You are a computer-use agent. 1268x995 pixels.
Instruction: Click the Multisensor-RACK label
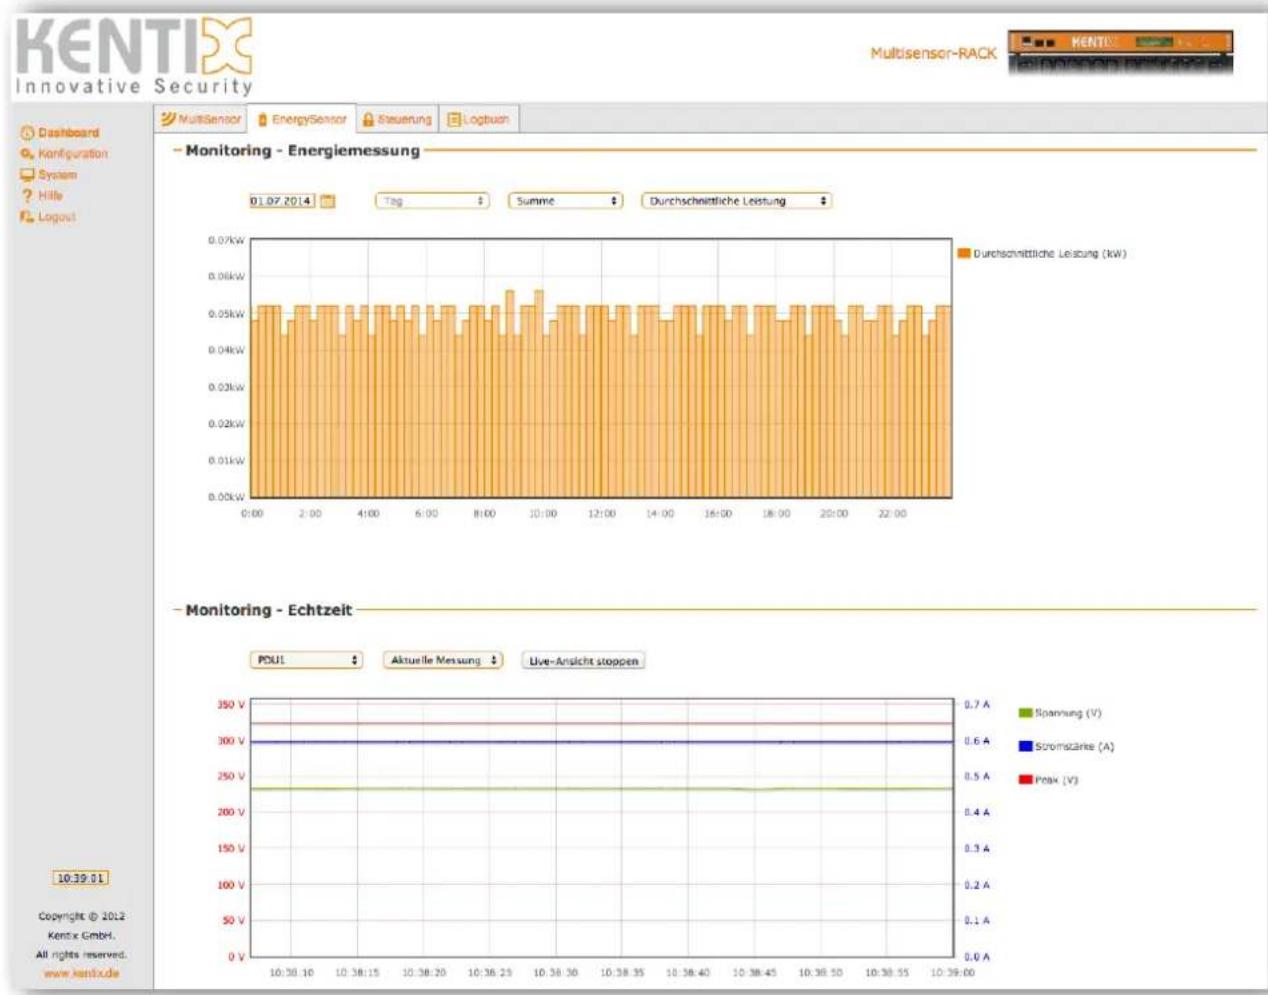pyautogui.click(x=933, y=54)
